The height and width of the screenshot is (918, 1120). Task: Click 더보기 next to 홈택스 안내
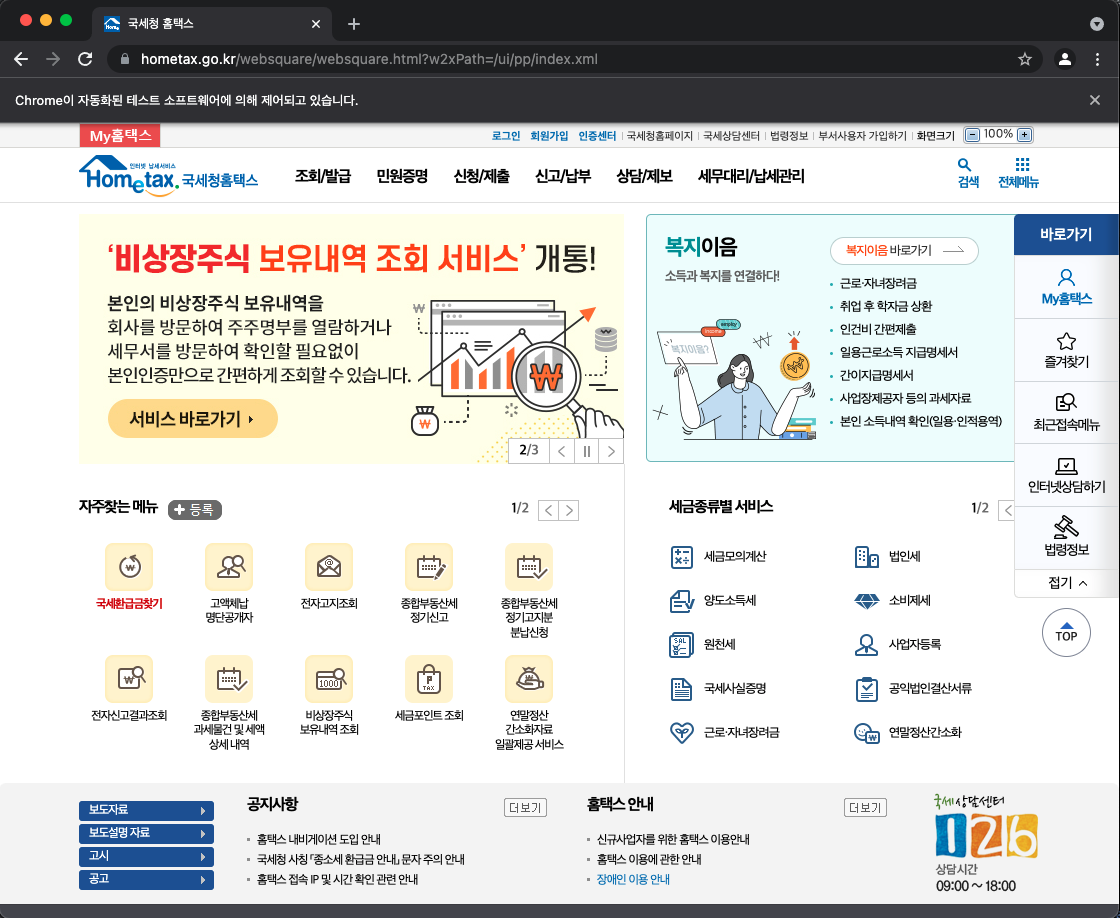tap(865, 808)
